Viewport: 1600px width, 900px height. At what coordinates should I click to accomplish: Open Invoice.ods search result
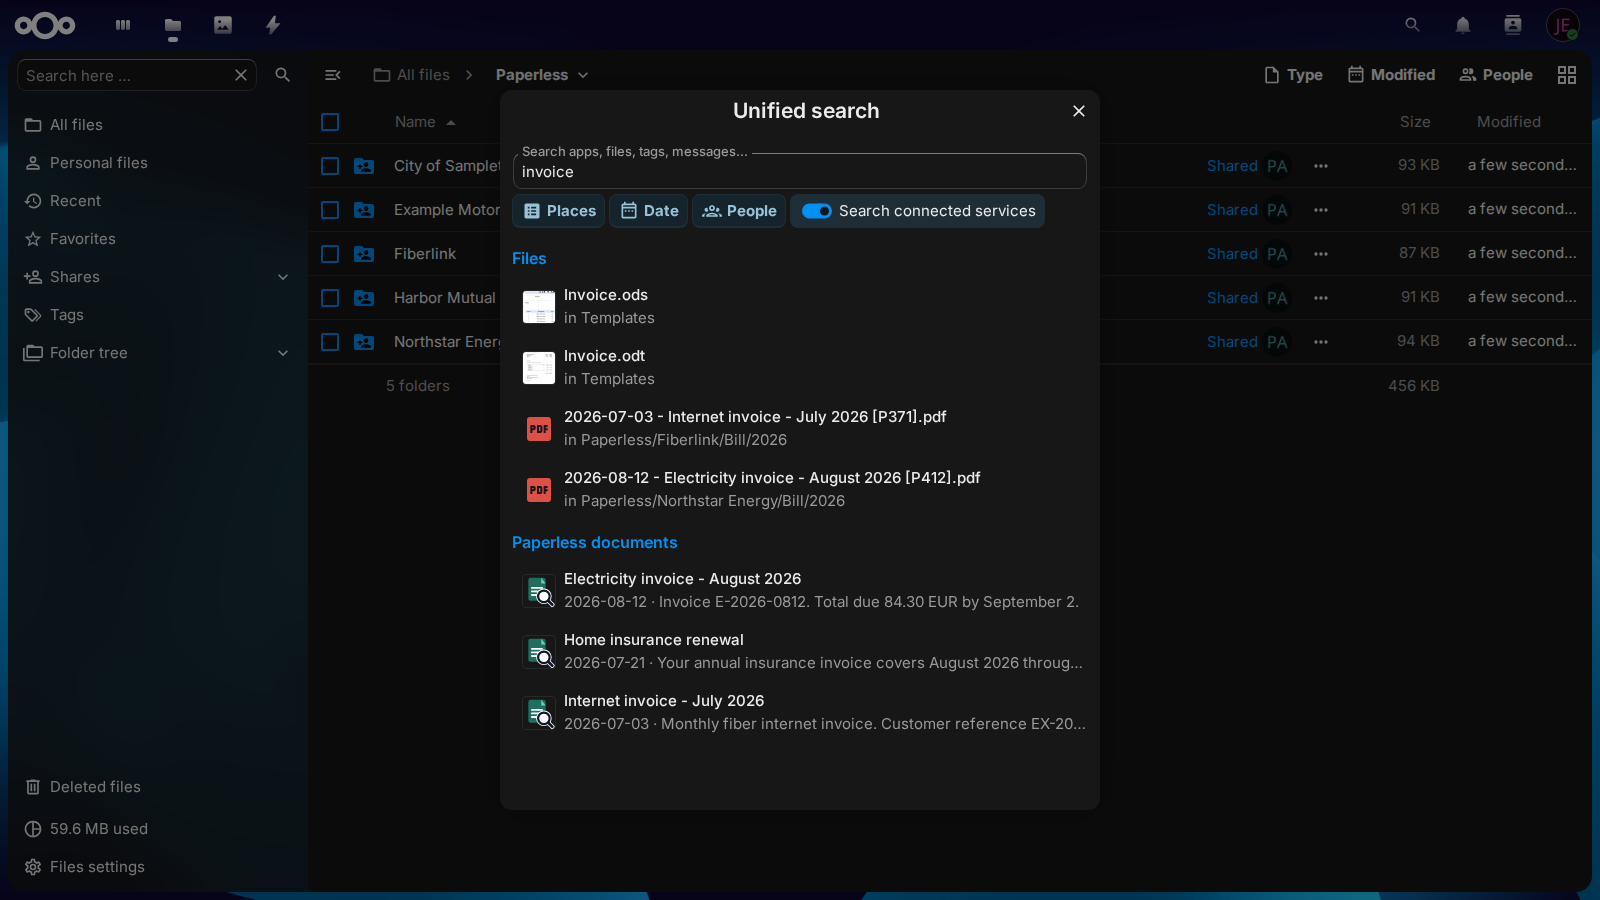800,307
